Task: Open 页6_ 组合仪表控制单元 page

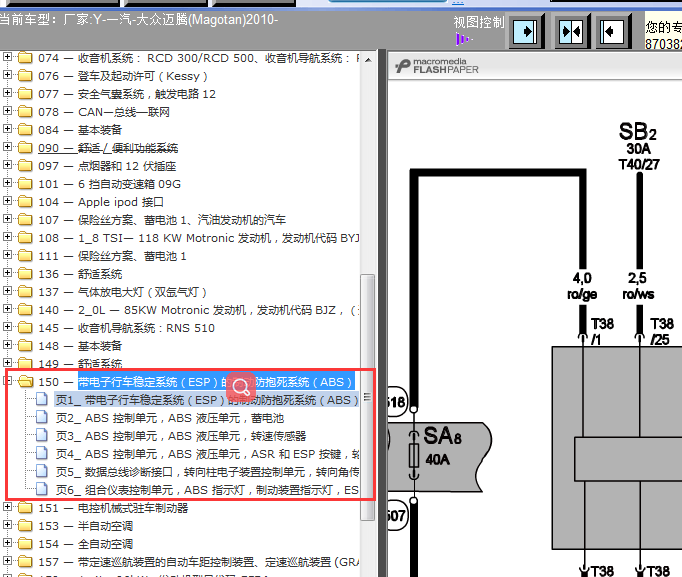Action: coord(207,490)
